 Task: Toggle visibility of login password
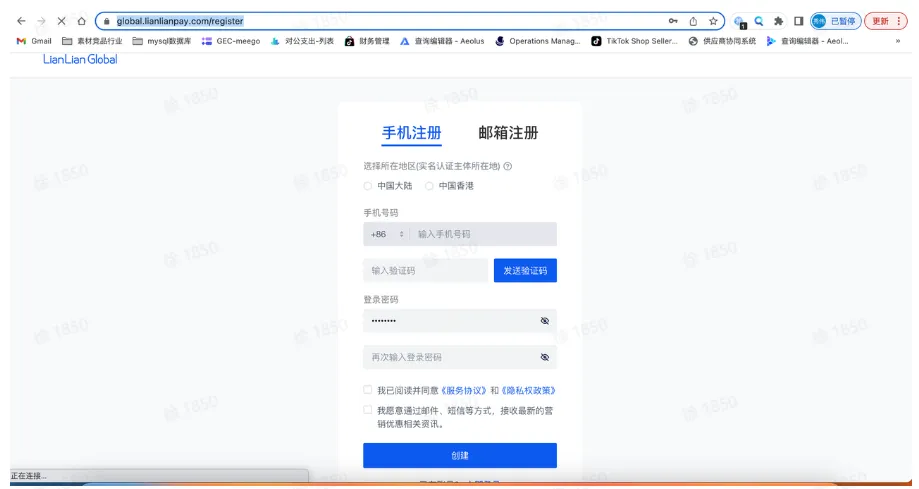pyautogui.click(x=544, y=321)
